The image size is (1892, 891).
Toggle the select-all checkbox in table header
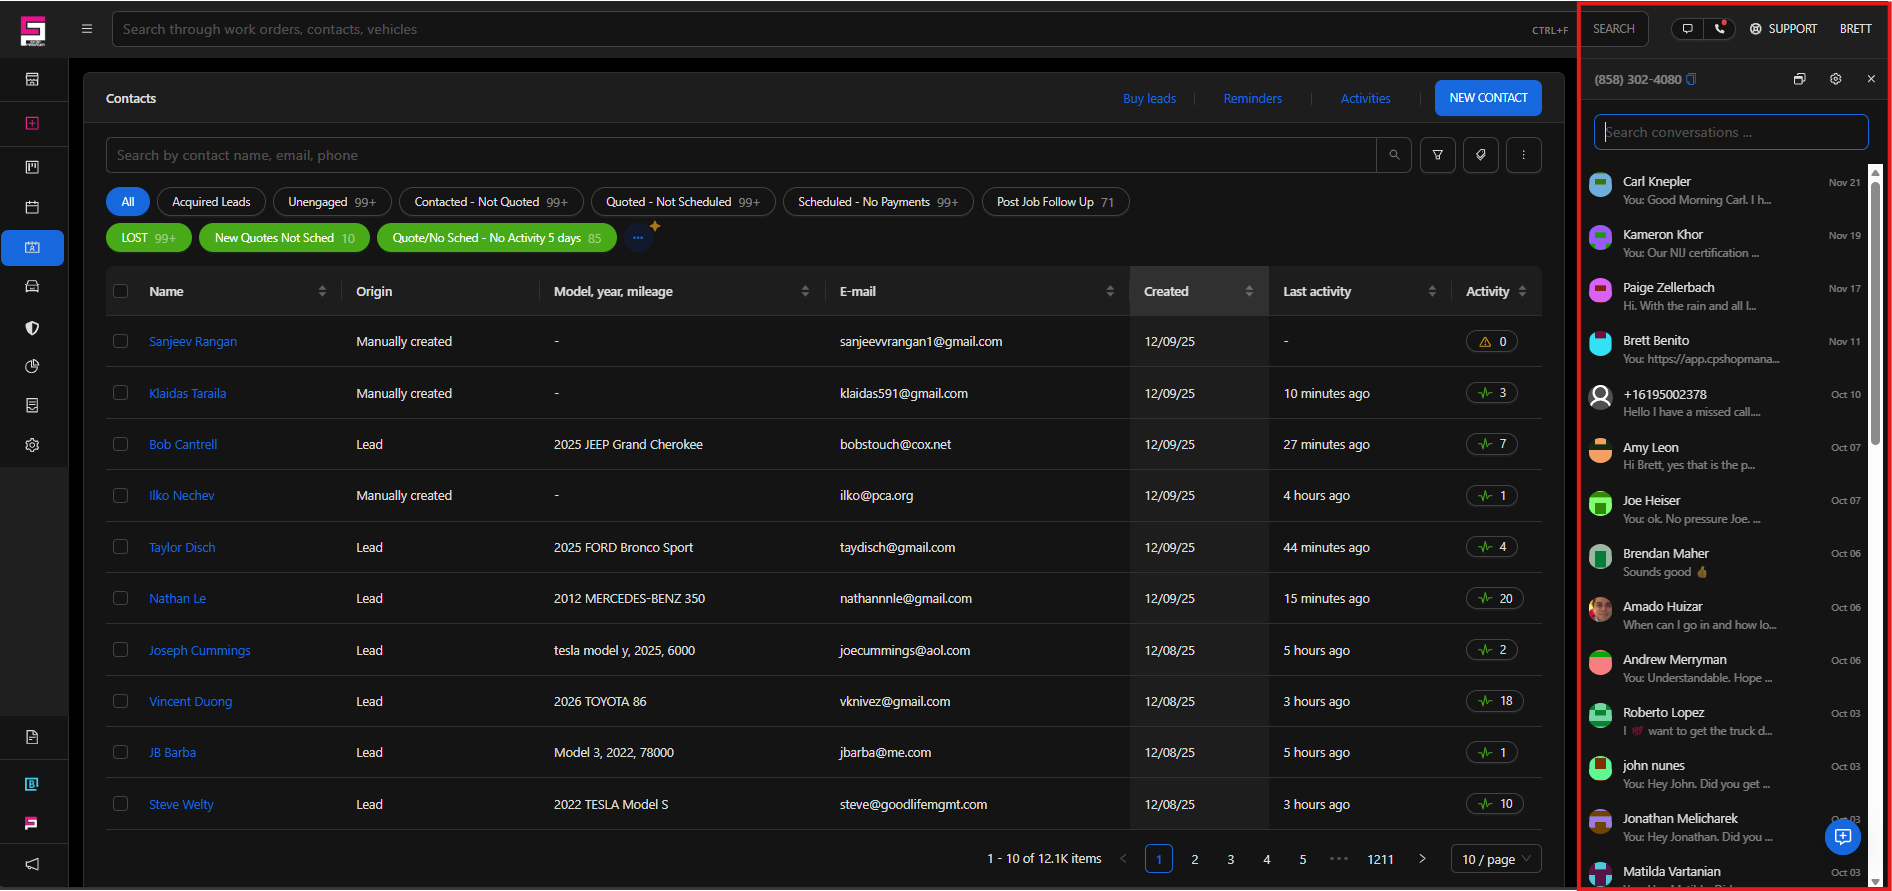[121, 291]
